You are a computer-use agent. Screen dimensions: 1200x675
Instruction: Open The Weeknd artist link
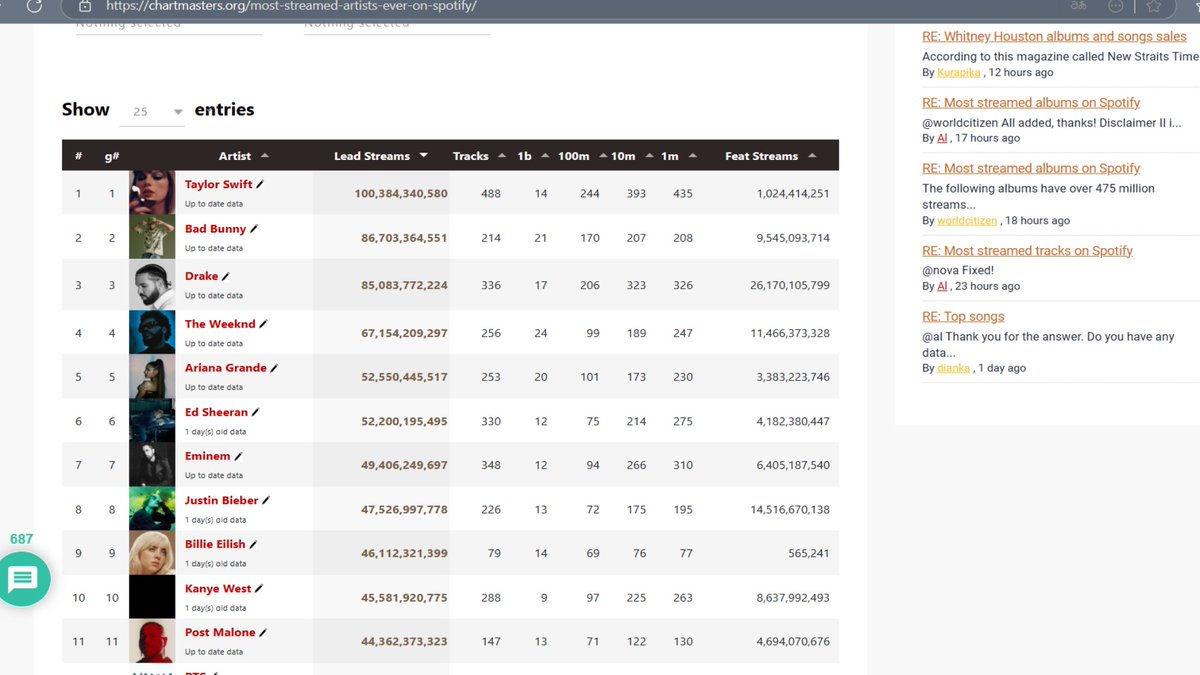[220, 324]
